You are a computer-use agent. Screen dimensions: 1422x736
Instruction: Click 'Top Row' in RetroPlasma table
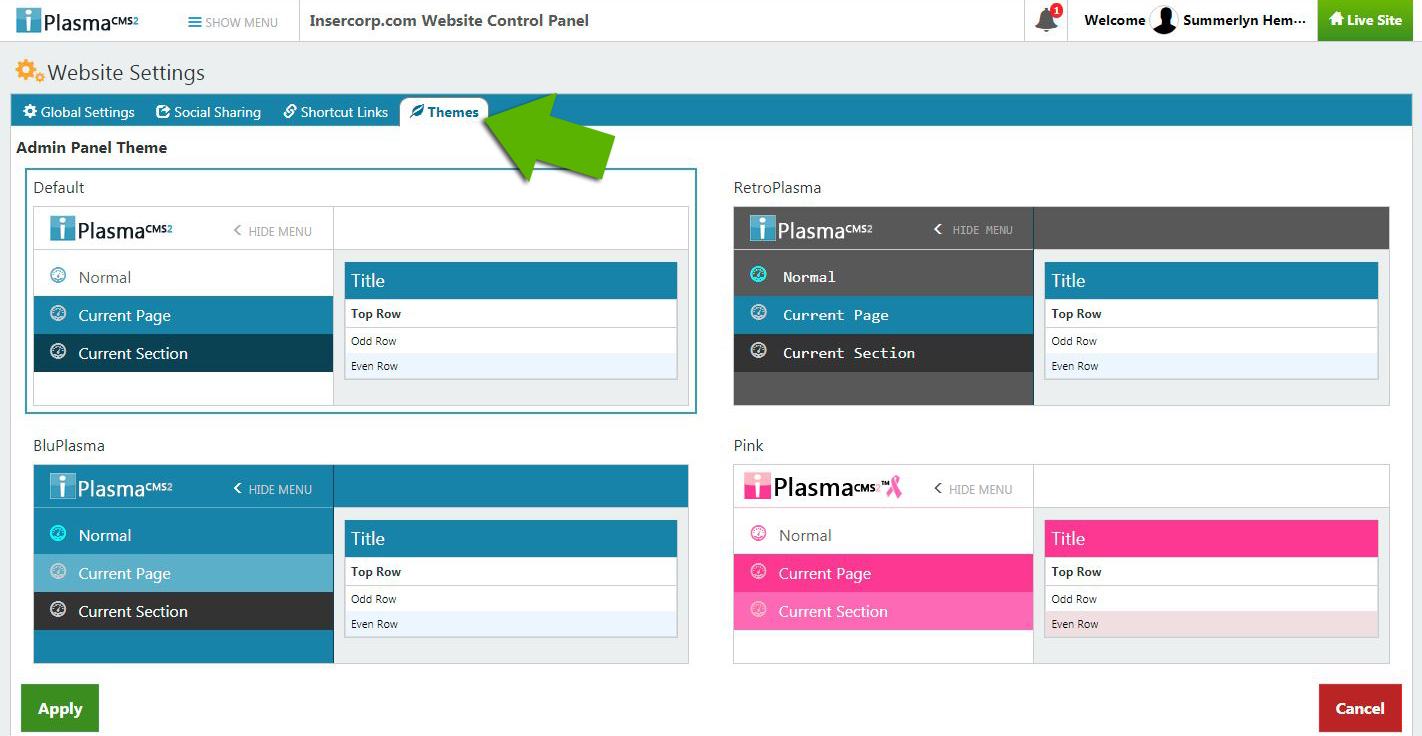point(1076,314)
